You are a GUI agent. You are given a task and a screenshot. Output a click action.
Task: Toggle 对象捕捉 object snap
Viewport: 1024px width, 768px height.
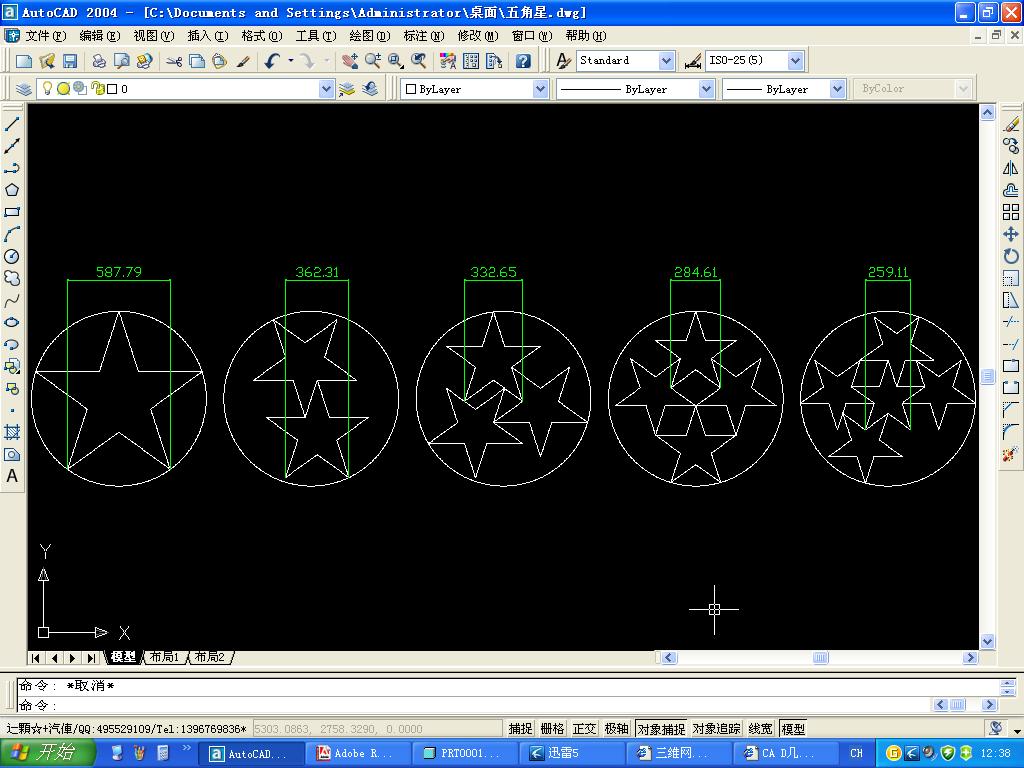[661, 728]
